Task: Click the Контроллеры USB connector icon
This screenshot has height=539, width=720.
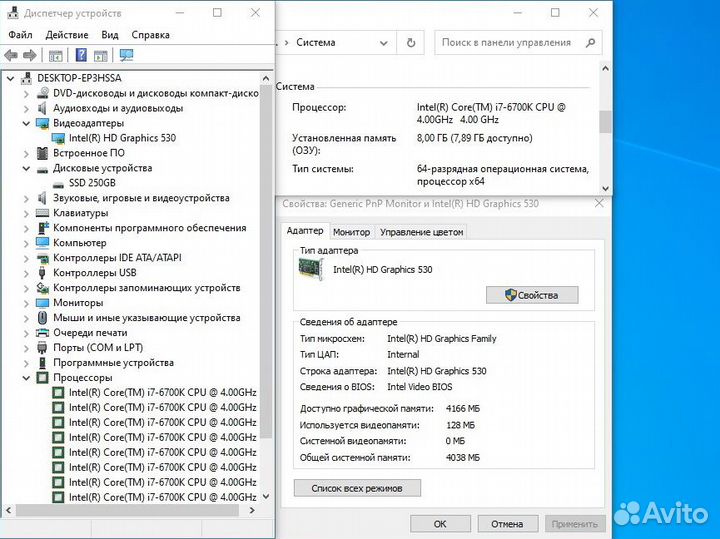Action: [x=42, y=273]
